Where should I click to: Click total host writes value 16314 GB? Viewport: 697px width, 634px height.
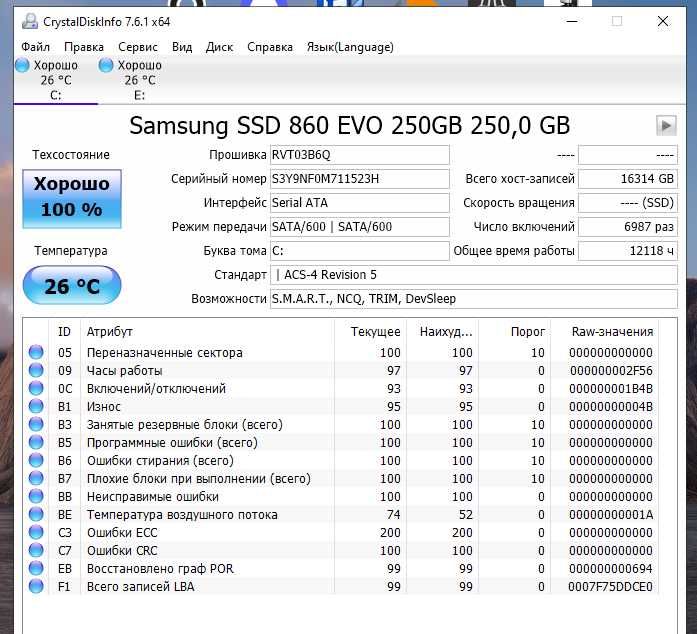coord(628,179)
